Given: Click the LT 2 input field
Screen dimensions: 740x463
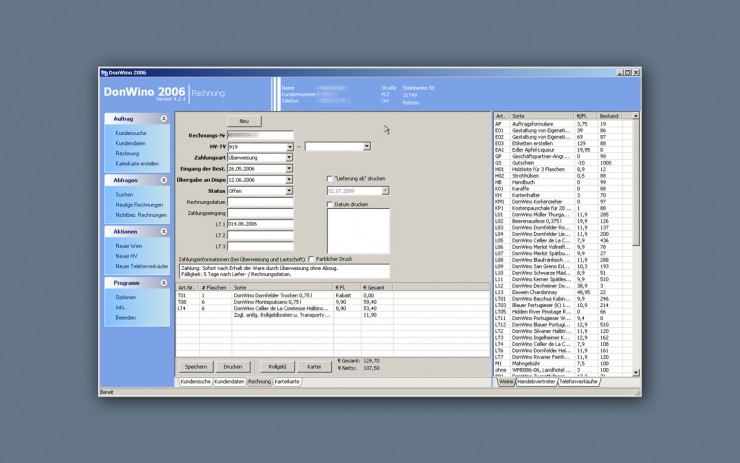Looking at the screenshot, I should tap(260, 236).
